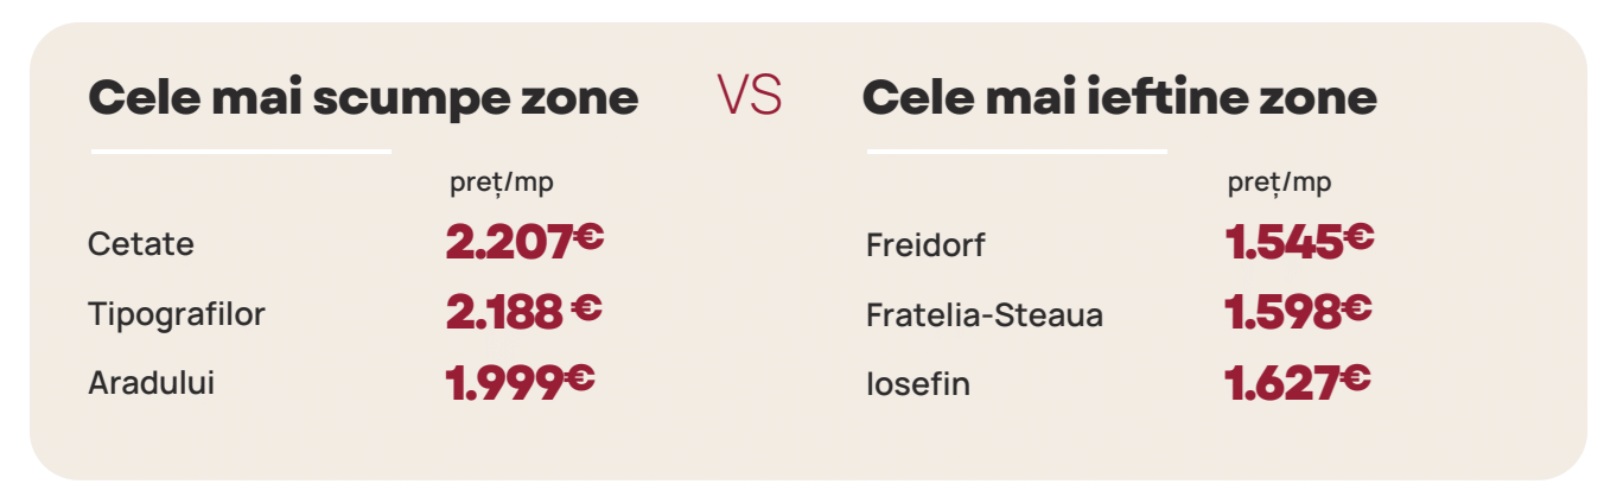Viewport: 1606px width, 488px height.
Task: Select the Freidorf zone label
Action: point(925,245)
